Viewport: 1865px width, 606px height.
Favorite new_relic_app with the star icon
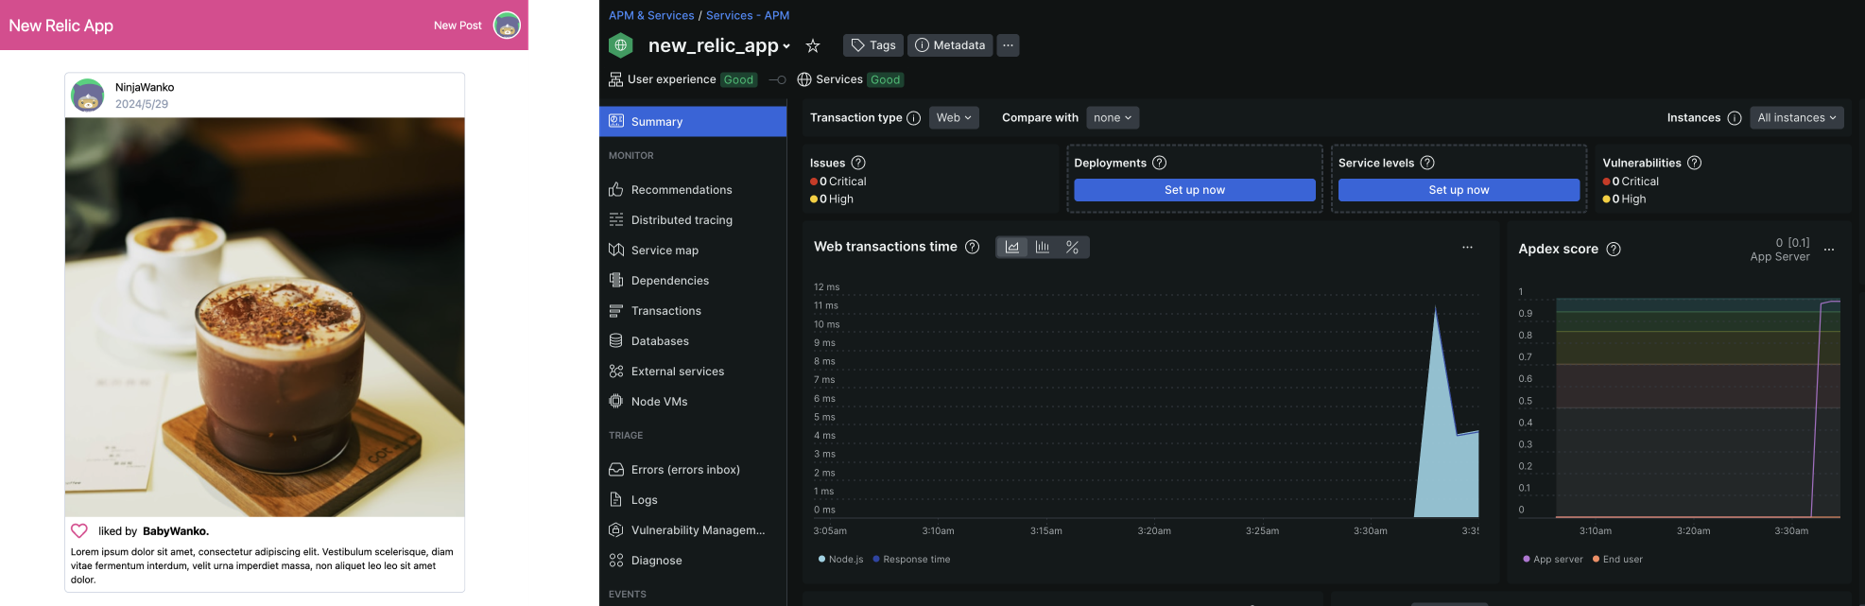click(x=813, y=46)
